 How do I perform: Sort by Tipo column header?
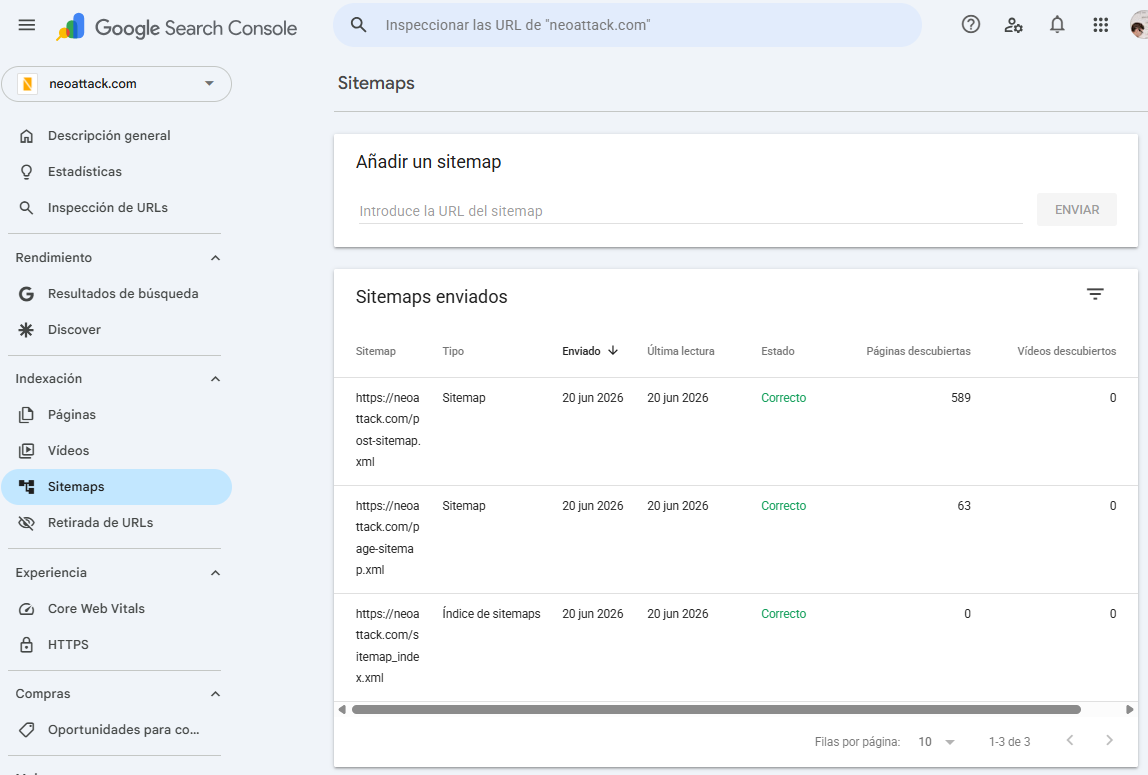tap(452, 351)
